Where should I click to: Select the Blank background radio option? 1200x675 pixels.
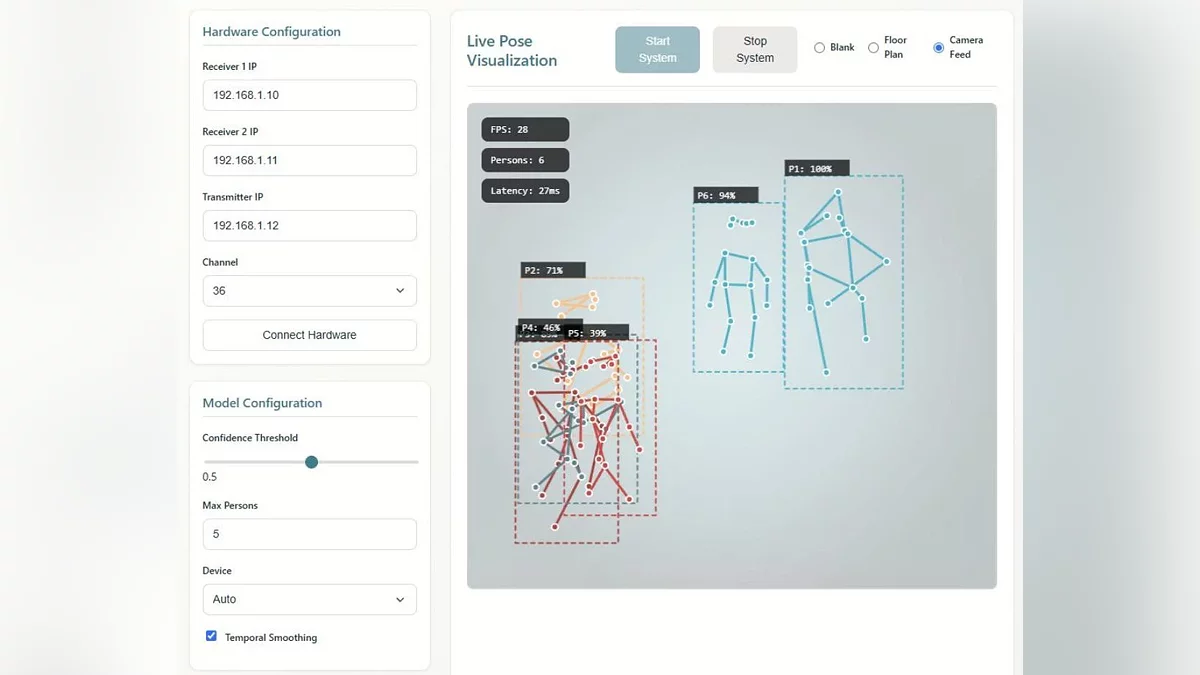820,48
